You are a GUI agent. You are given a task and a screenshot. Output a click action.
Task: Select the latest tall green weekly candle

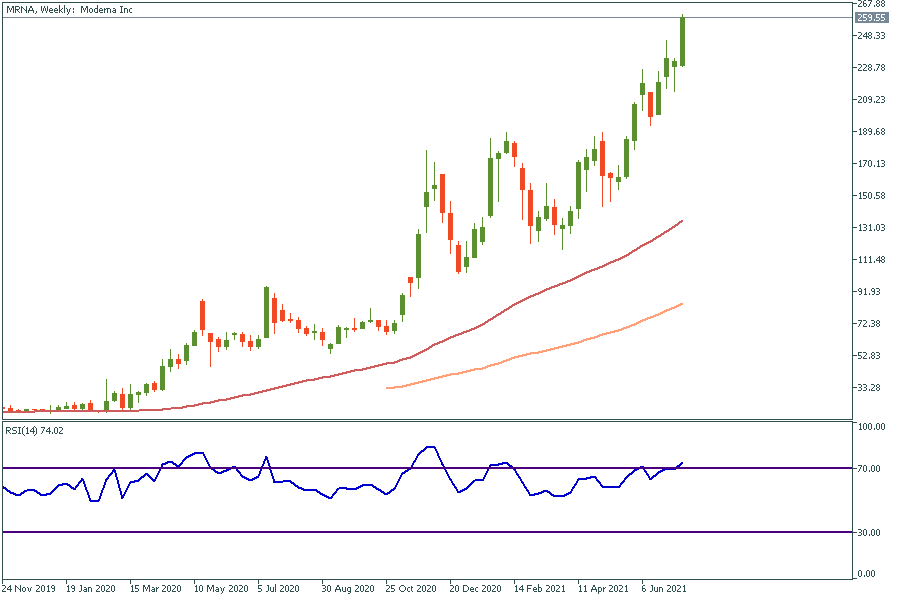682,42
